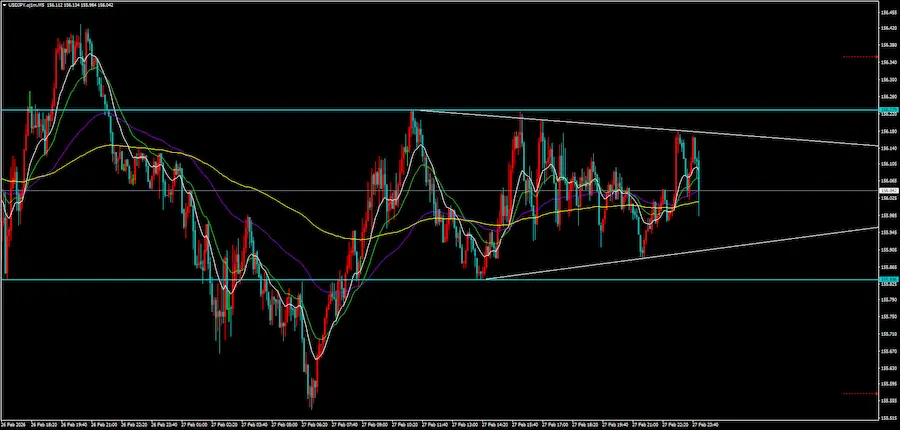900x430 pixels.
Task: Select the gray current bid price line
Action: (300, 190)
